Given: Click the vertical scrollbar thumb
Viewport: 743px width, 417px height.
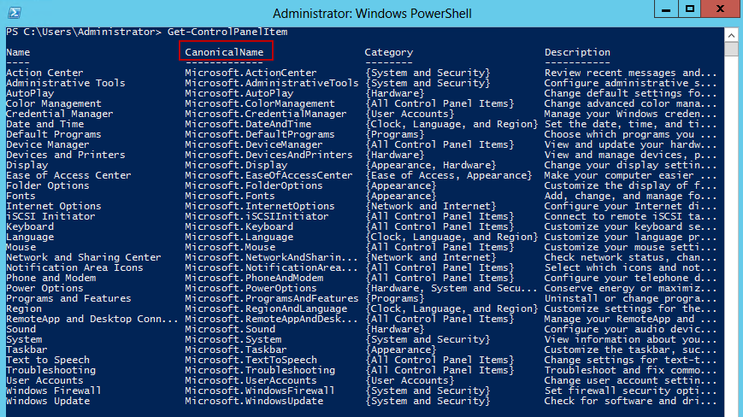Looking at the screenshot, I should 731,49.
